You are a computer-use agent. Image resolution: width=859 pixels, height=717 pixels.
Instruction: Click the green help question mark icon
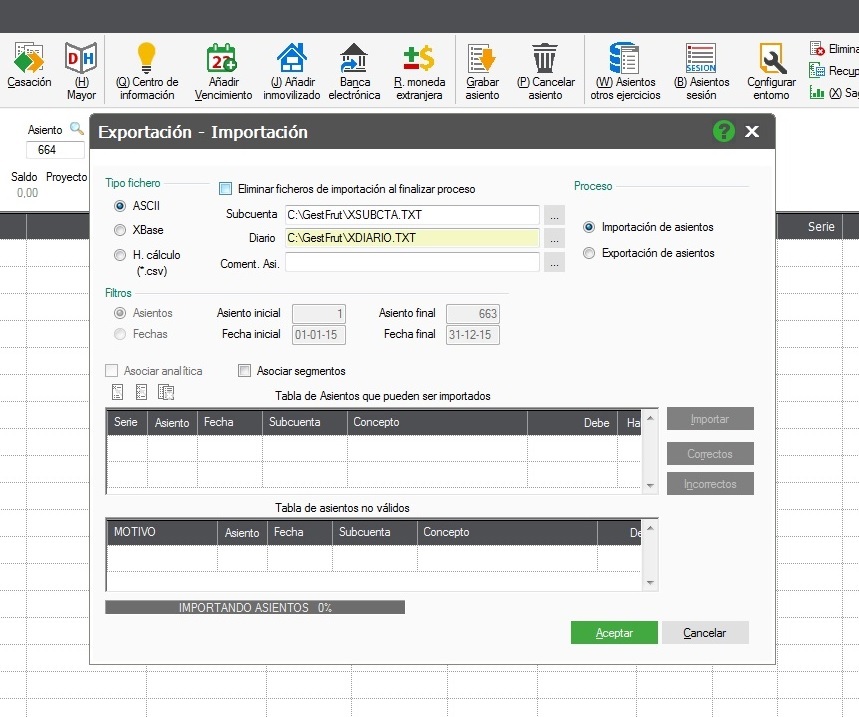[x=723, y=131]
